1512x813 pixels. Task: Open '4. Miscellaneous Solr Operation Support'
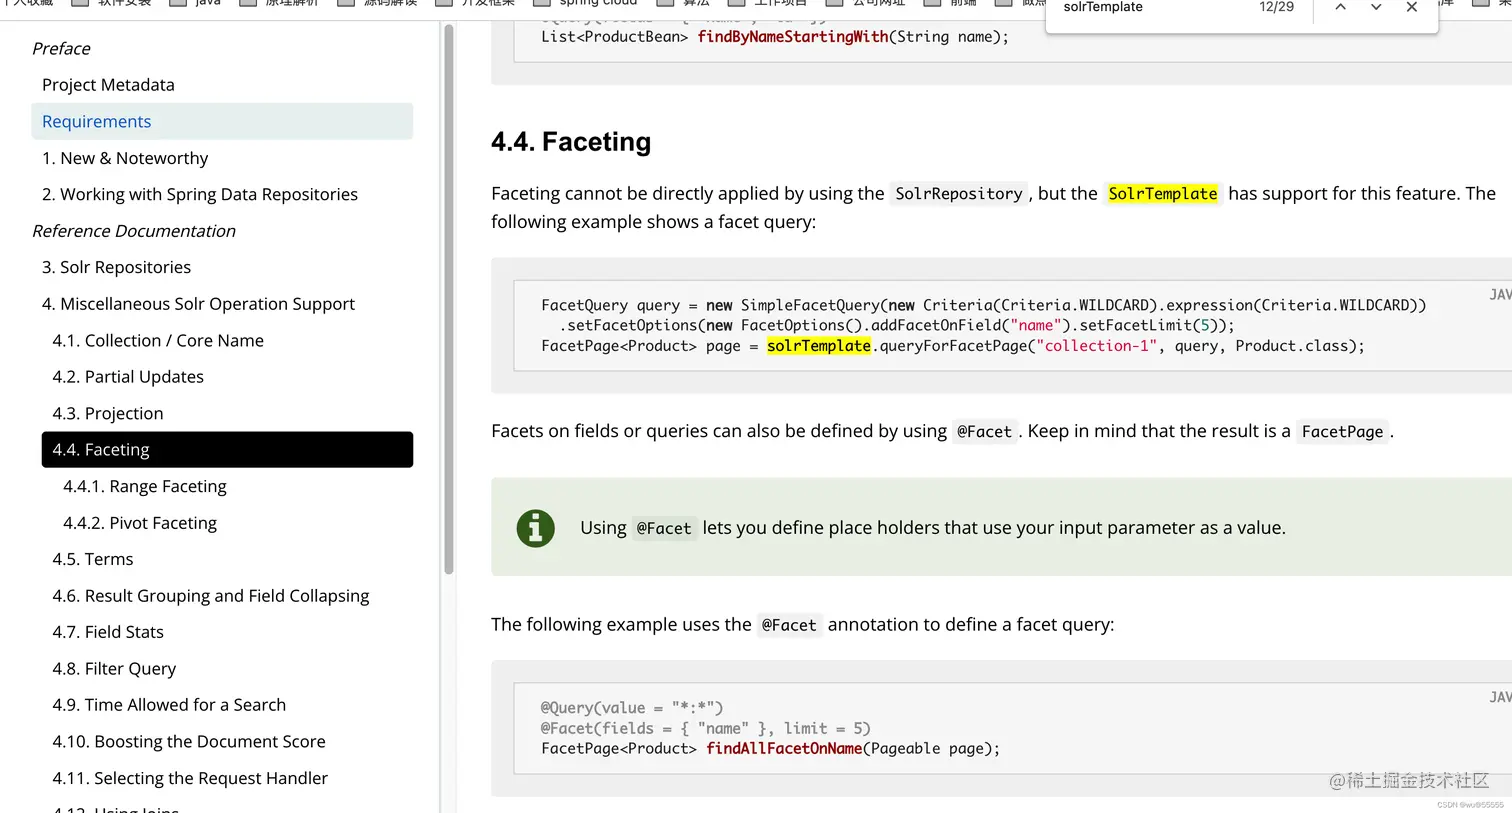pyautogui.click(x=198, y=304)
